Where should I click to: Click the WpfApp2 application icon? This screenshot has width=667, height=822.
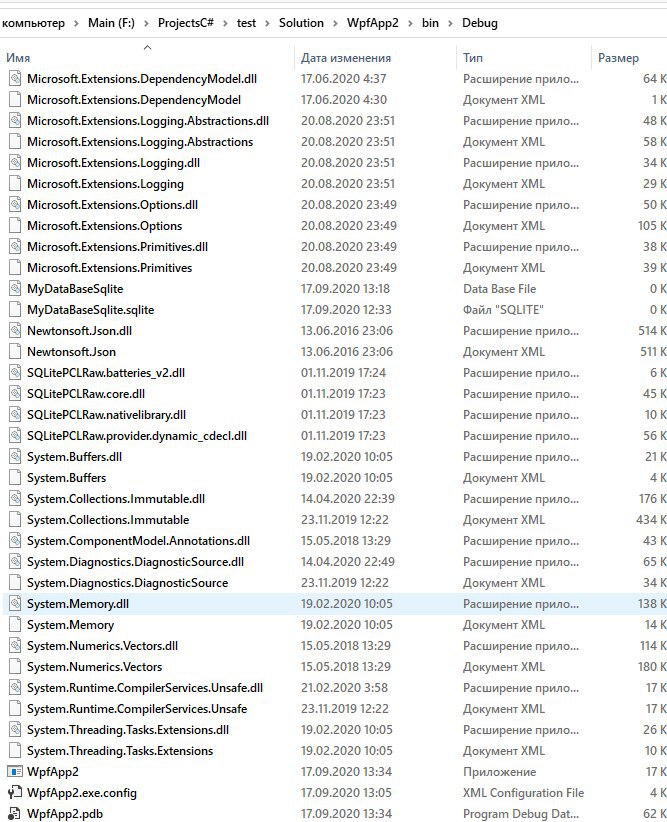15,772
